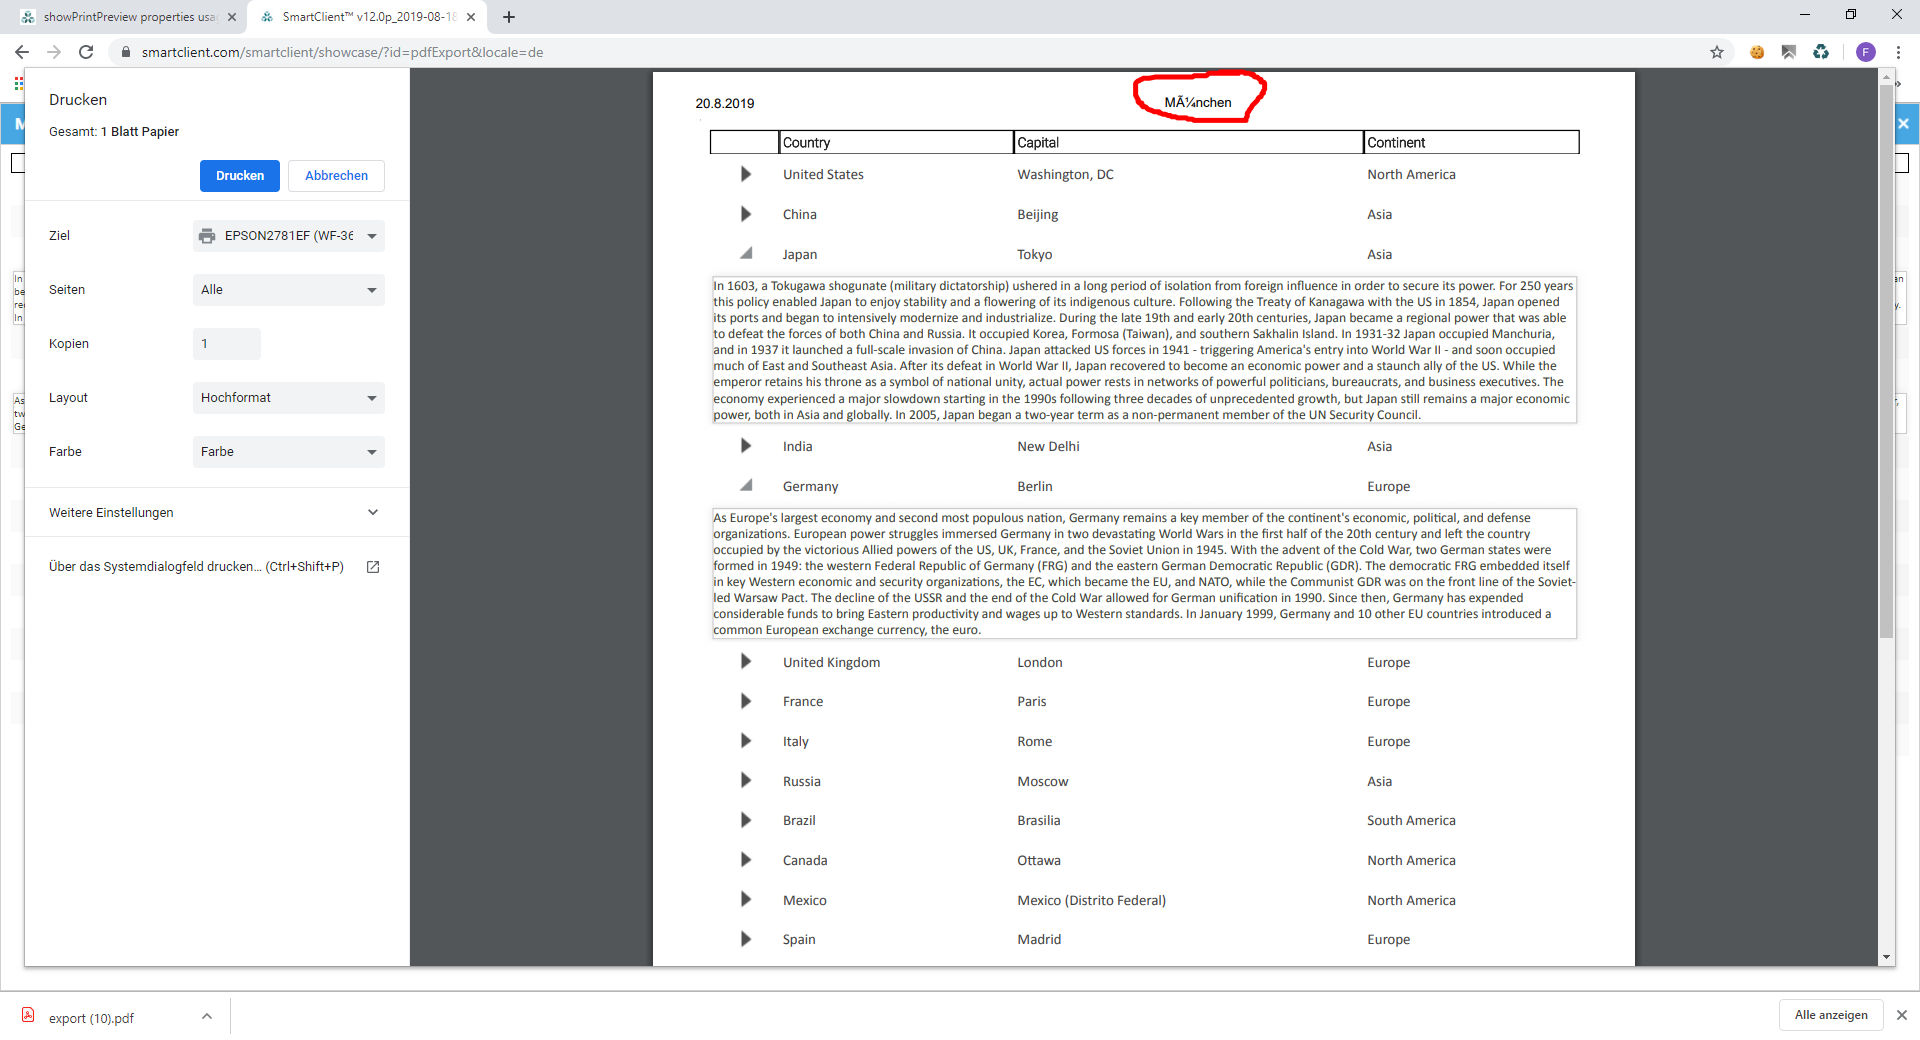This screenshot has width=1920, height=1040.
Task: Open the Ziel printer dropdown
Action: (289, 236)
